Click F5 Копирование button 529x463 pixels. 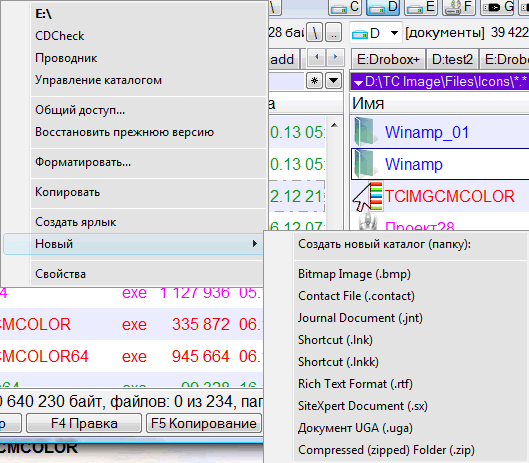pos(204,423)
